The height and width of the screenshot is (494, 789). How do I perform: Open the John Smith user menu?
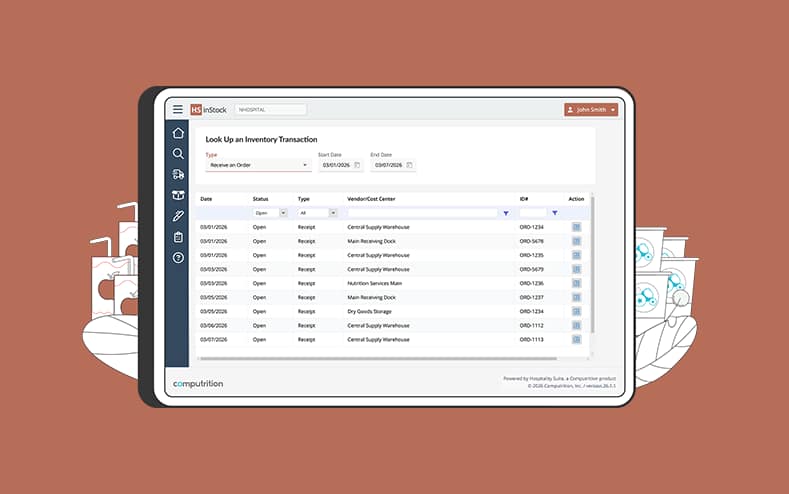click(x=591, y=110)
